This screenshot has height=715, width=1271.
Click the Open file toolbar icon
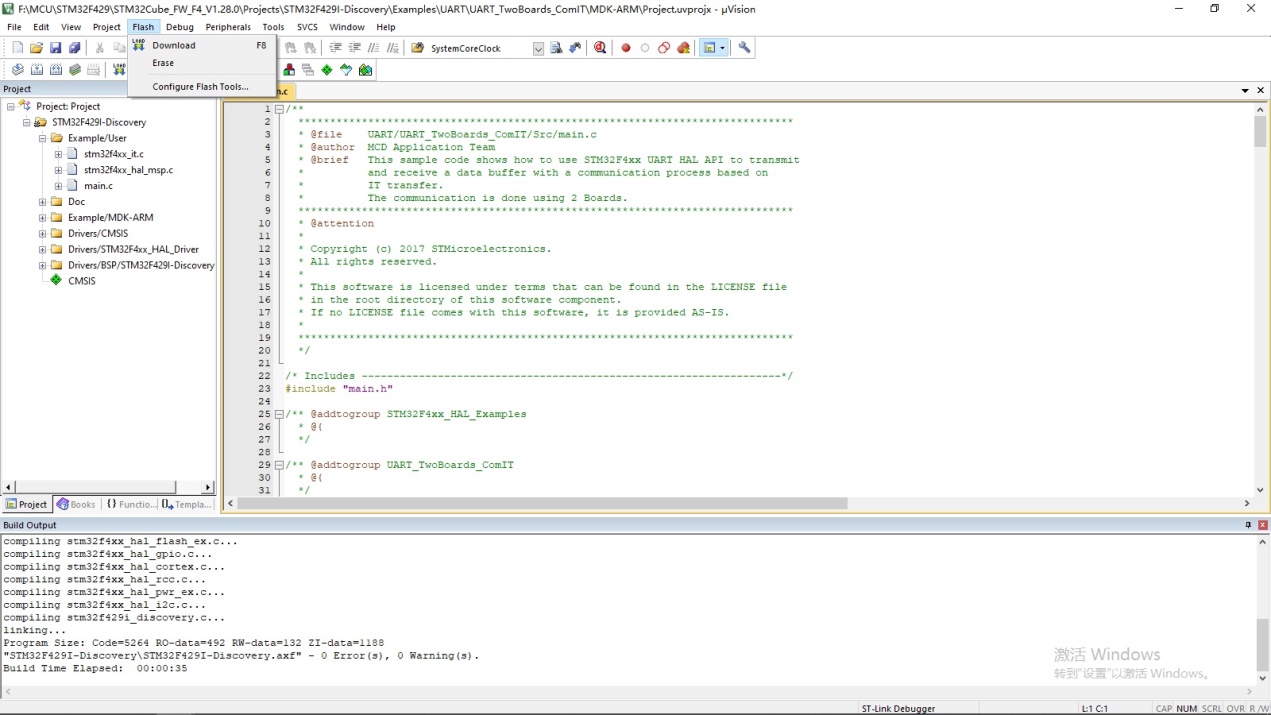pos(36,48)
